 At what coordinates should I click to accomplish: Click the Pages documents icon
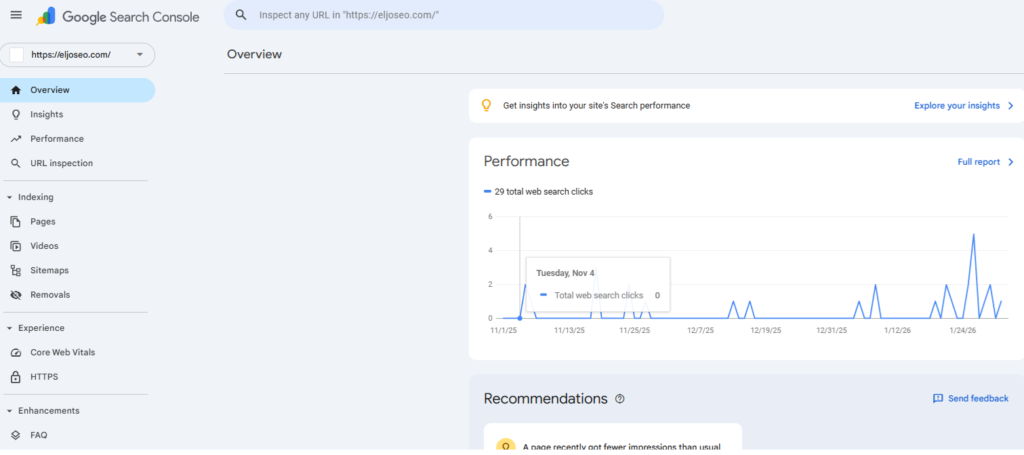click(16, 222)
